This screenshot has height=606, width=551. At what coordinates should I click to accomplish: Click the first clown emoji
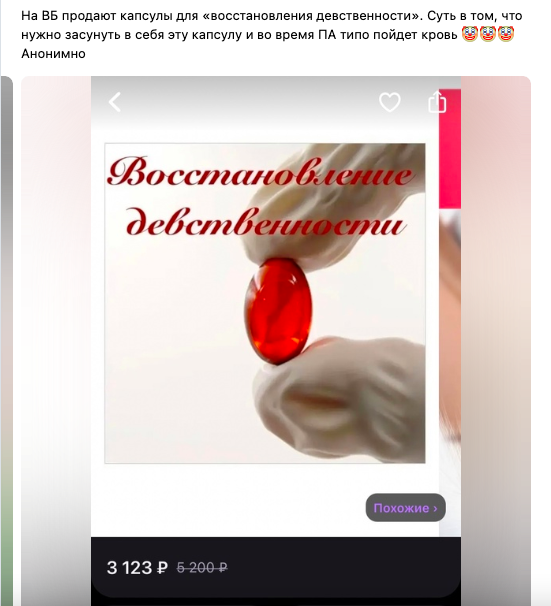[470, 34]
